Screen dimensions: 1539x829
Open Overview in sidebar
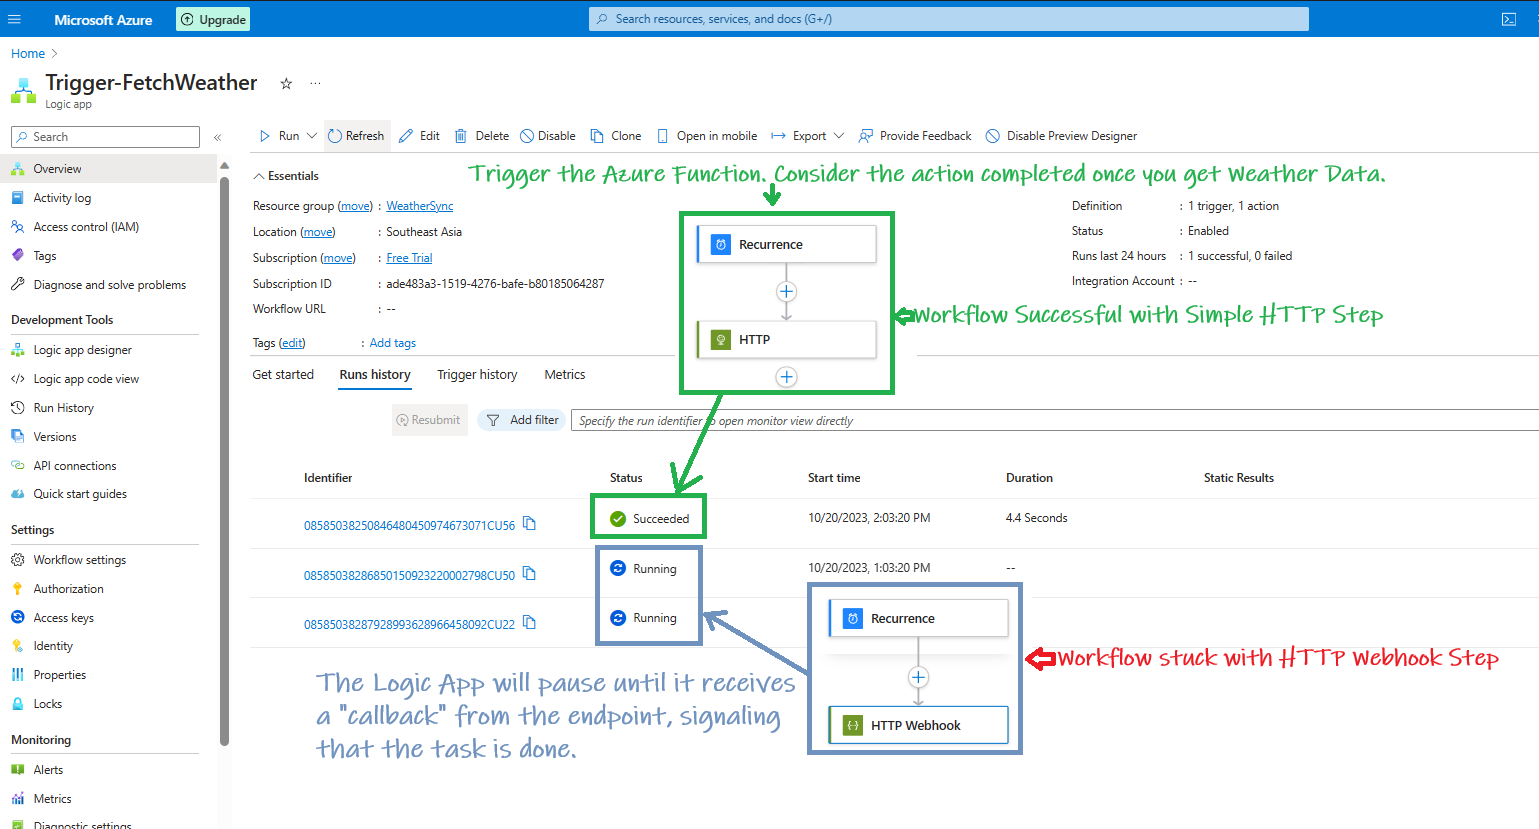[108, 169]
